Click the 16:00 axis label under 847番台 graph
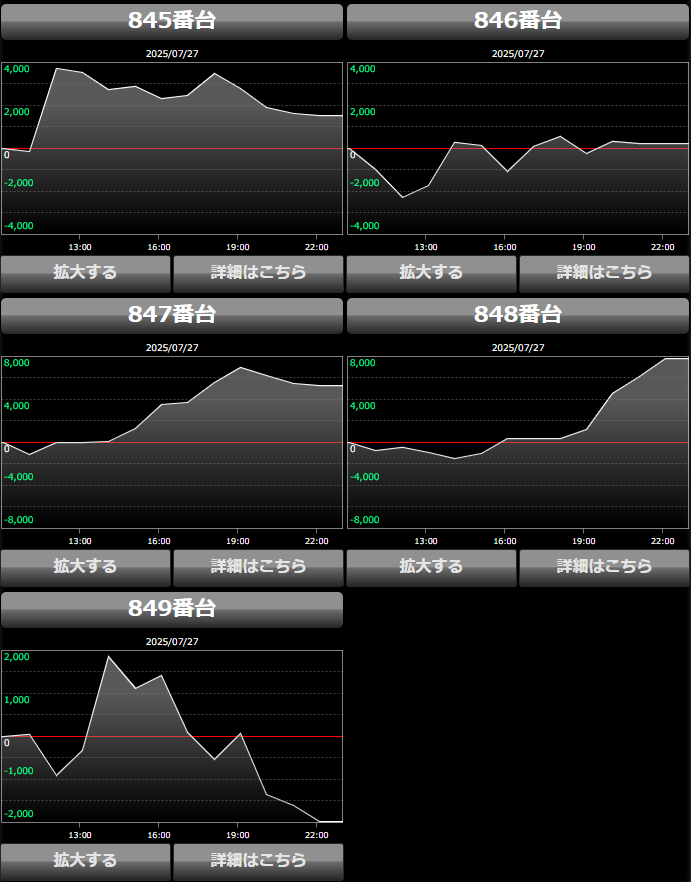The width and height of the screenshot is (691, 882). click(x=159, y=541)
